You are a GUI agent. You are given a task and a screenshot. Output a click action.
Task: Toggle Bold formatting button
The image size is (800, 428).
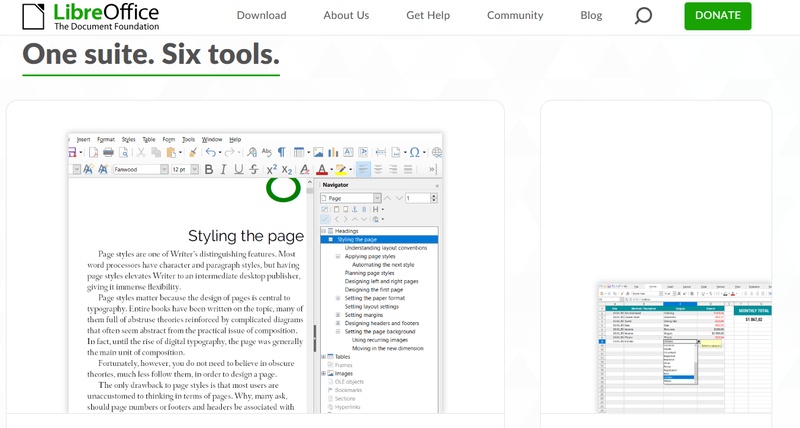209,169
